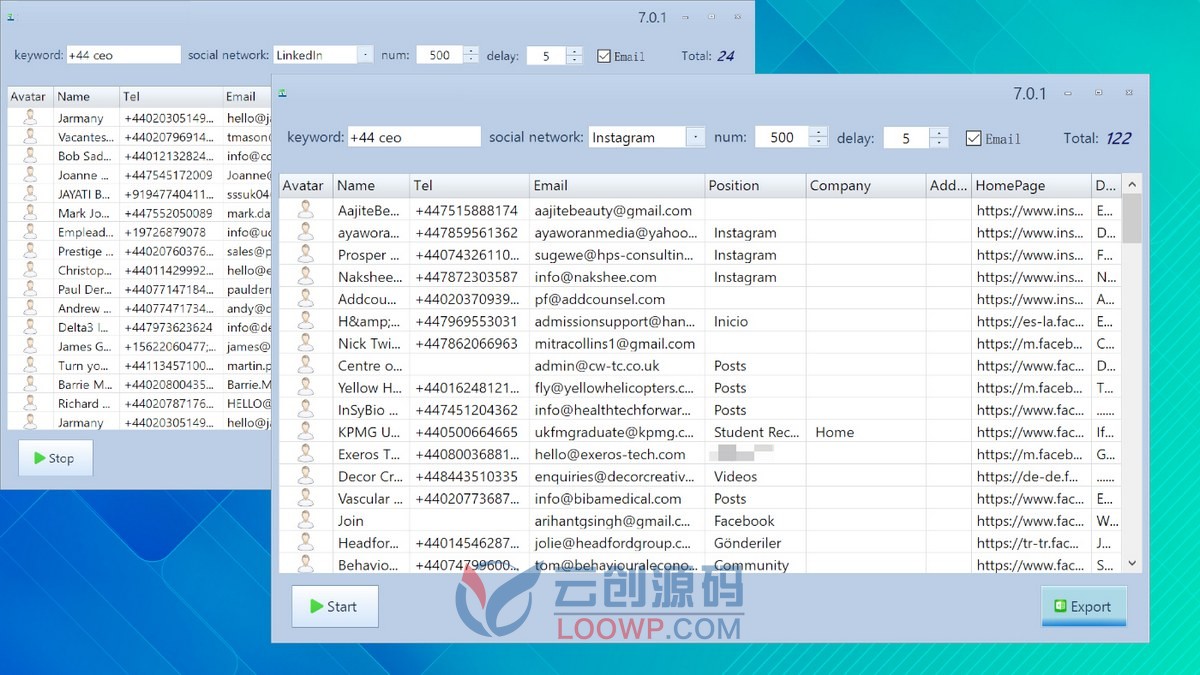
Task: Click the avatar icon in the Join row
Action: (x=305, y=520)
